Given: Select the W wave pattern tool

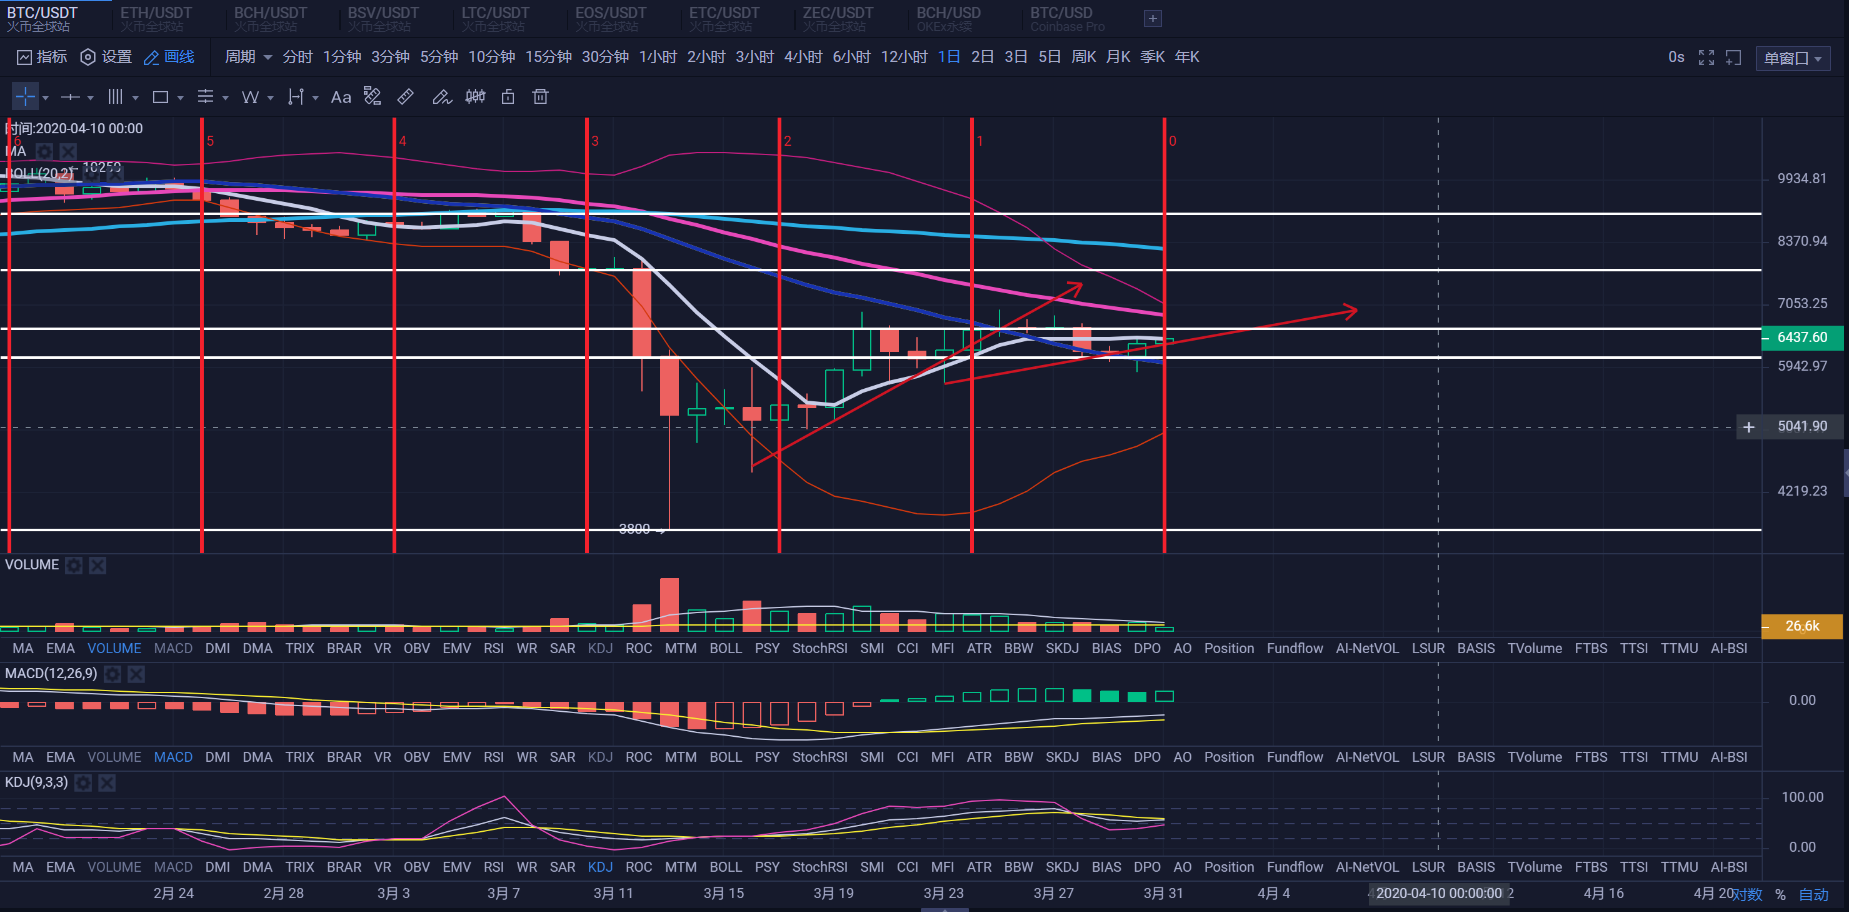Looking at the screenshot, I should coord(250,97).
